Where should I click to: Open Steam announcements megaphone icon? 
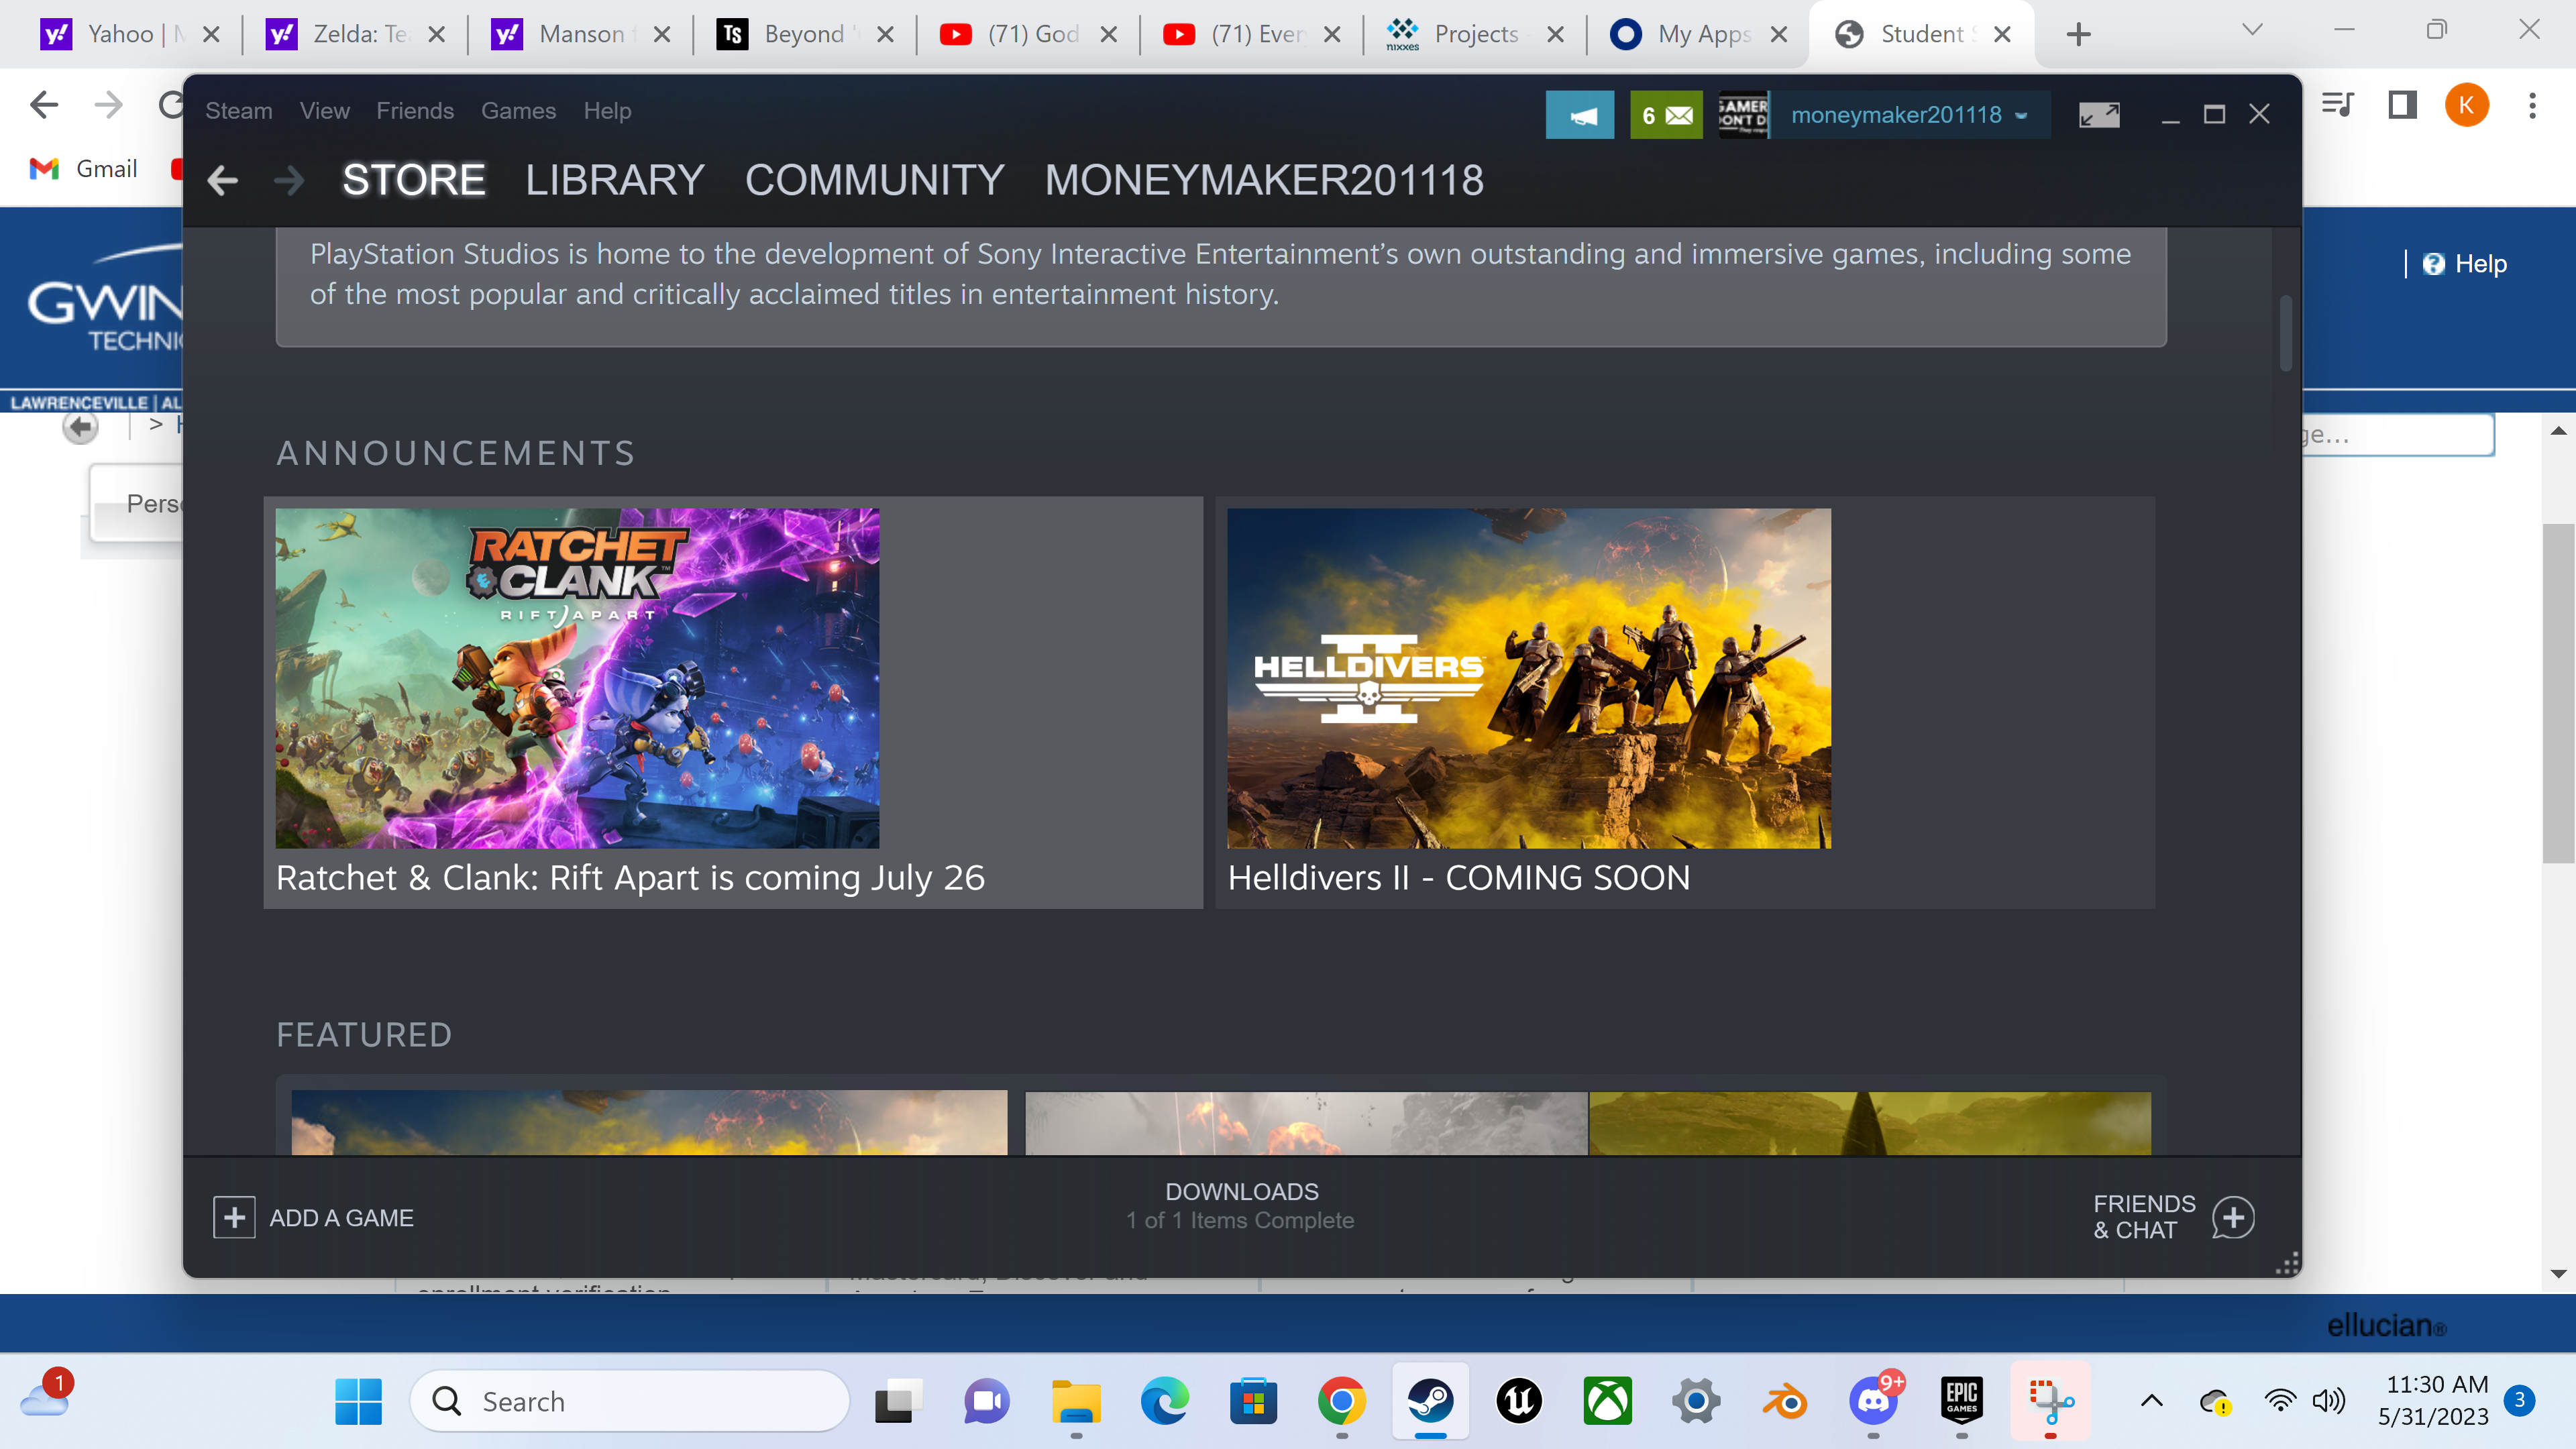(1579, 115)
